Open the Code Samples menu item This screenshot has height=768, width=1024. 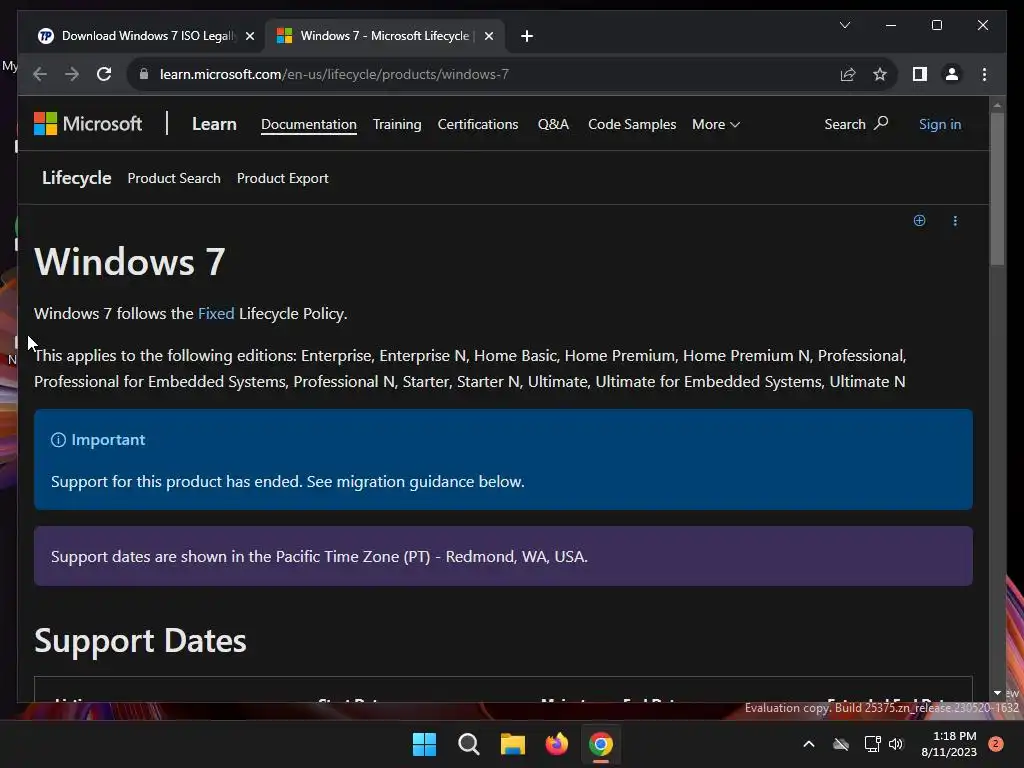[632, 124]
